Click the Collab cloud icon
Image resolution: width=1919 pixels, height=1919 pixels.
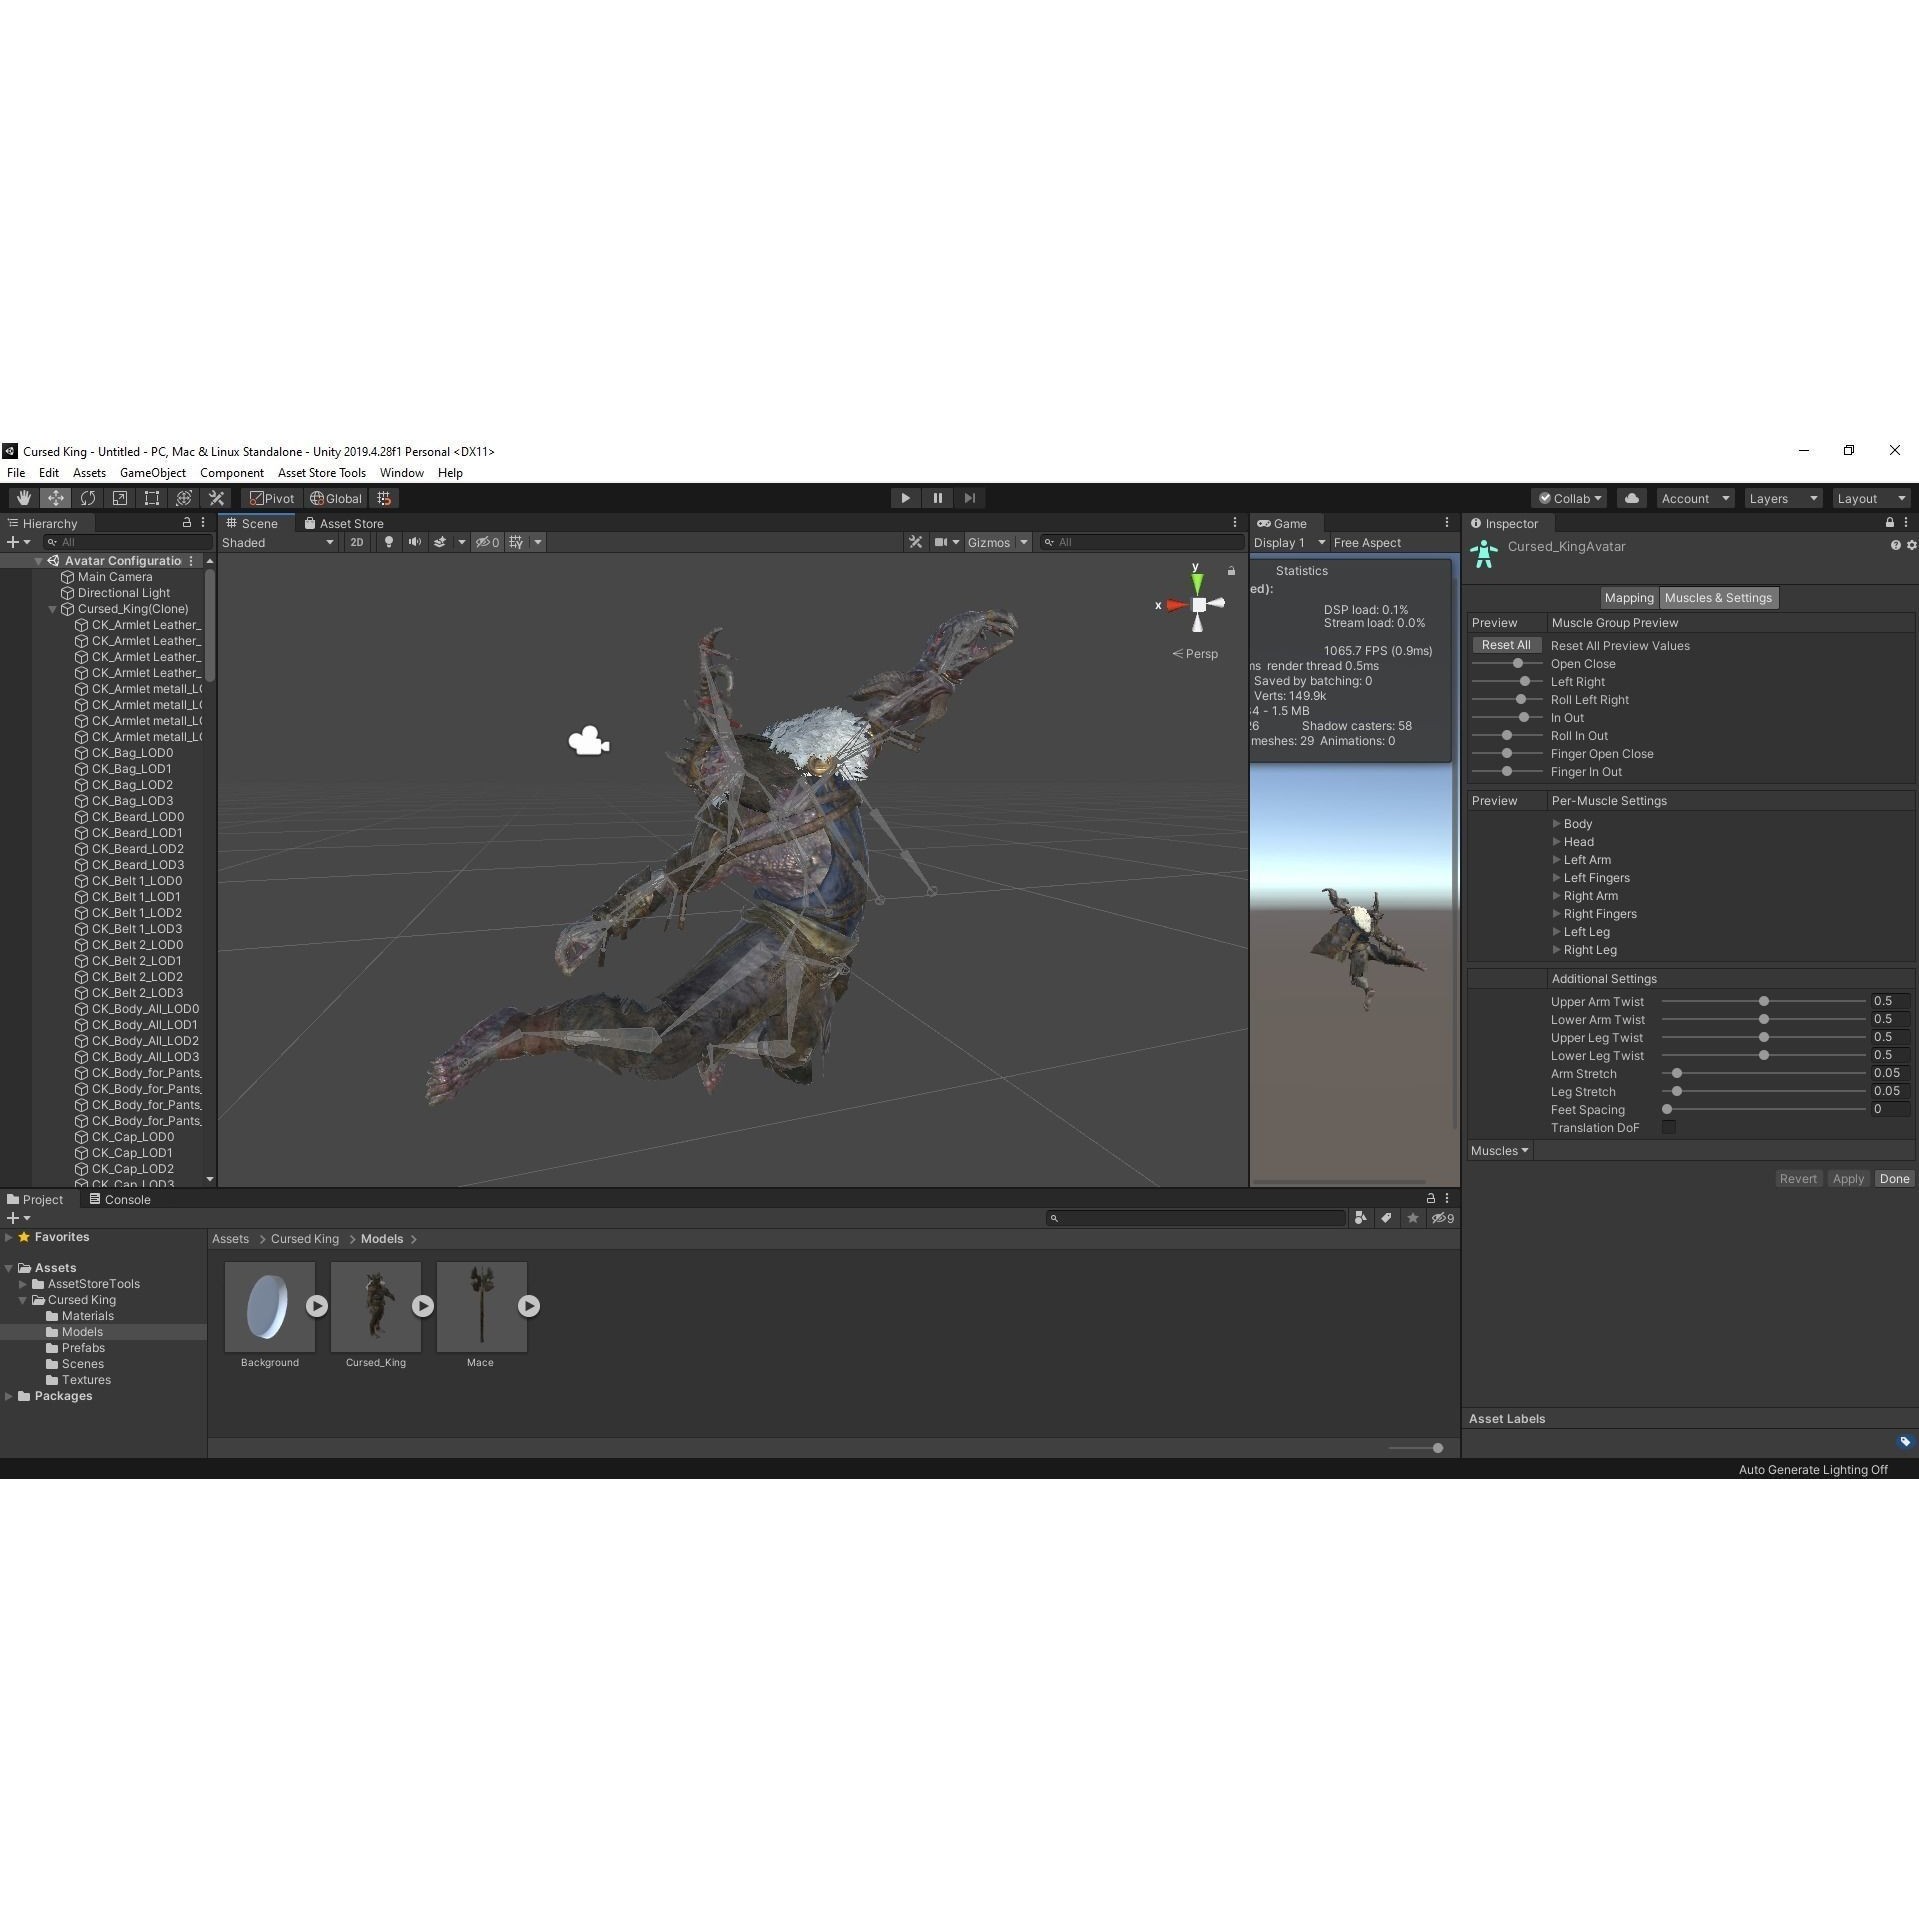click(1631, 497)
